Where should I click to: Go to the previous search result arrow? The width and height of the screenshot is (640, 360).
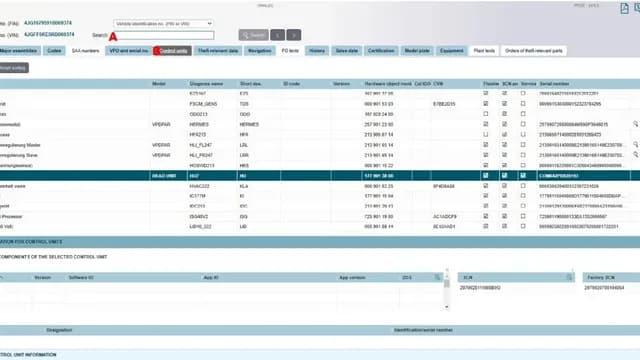(278, 35)
